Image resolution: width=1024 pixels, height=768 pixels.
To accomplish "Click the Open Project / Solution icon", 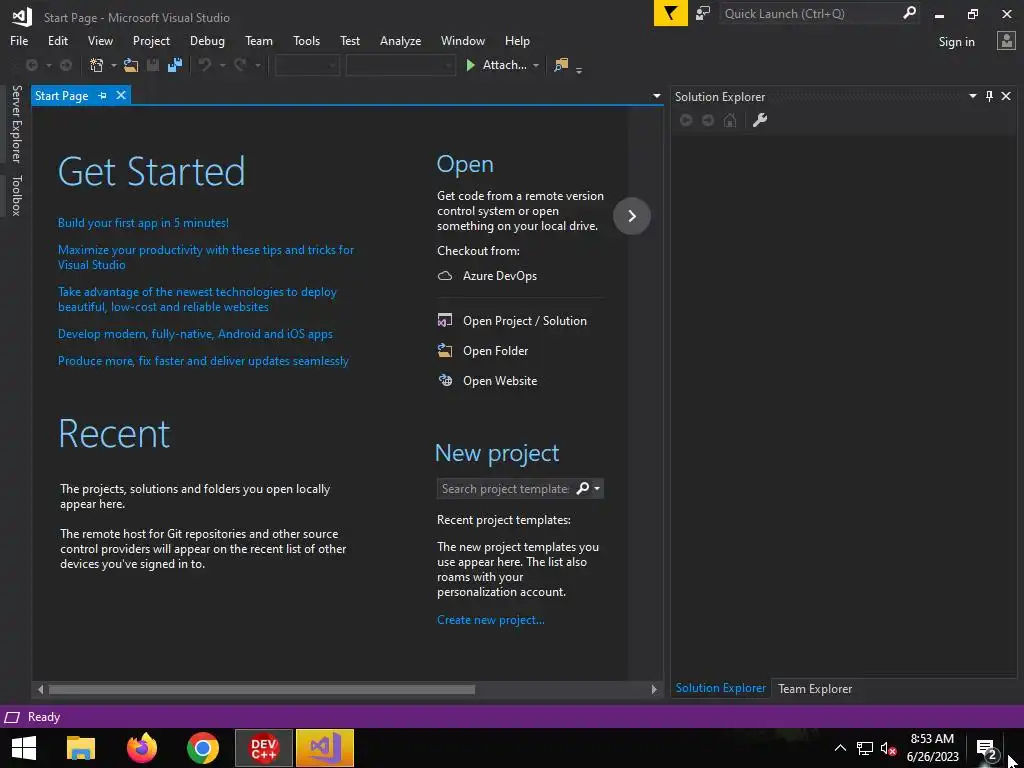I will [x=445, y=321].
